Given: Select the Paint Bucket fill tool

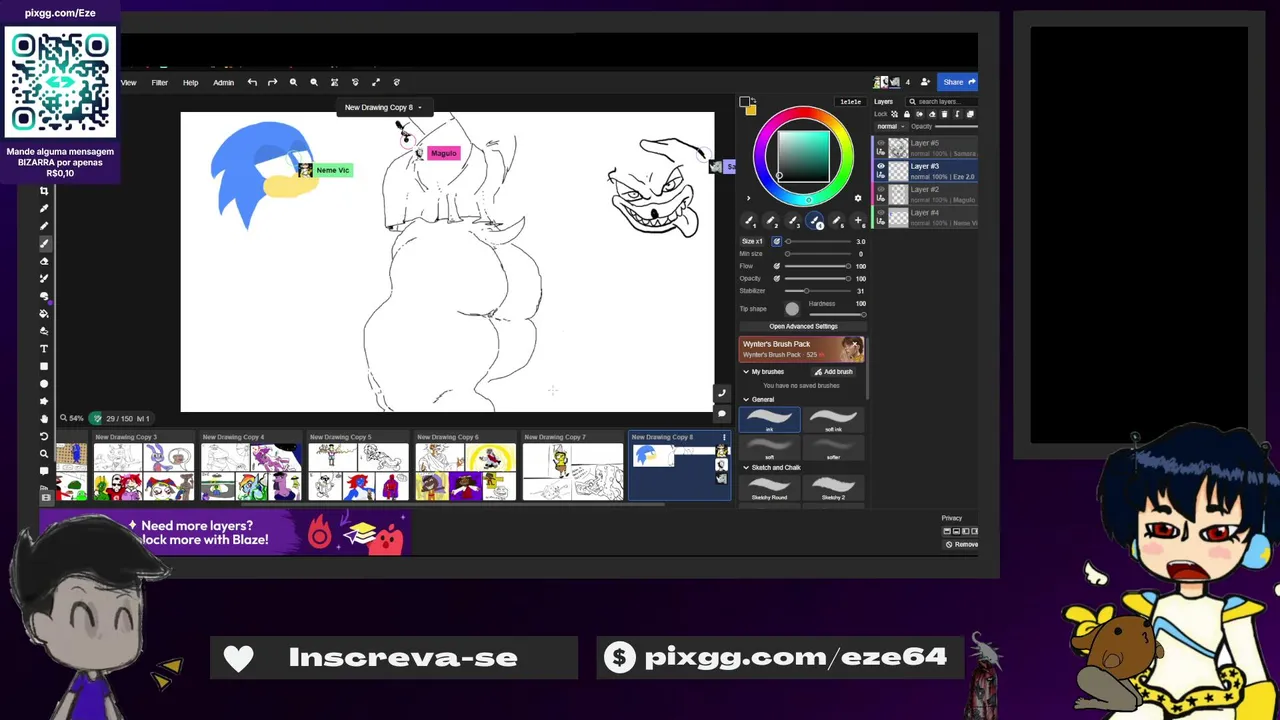Looking at the screenshot, I should click(x=44, y=313).
